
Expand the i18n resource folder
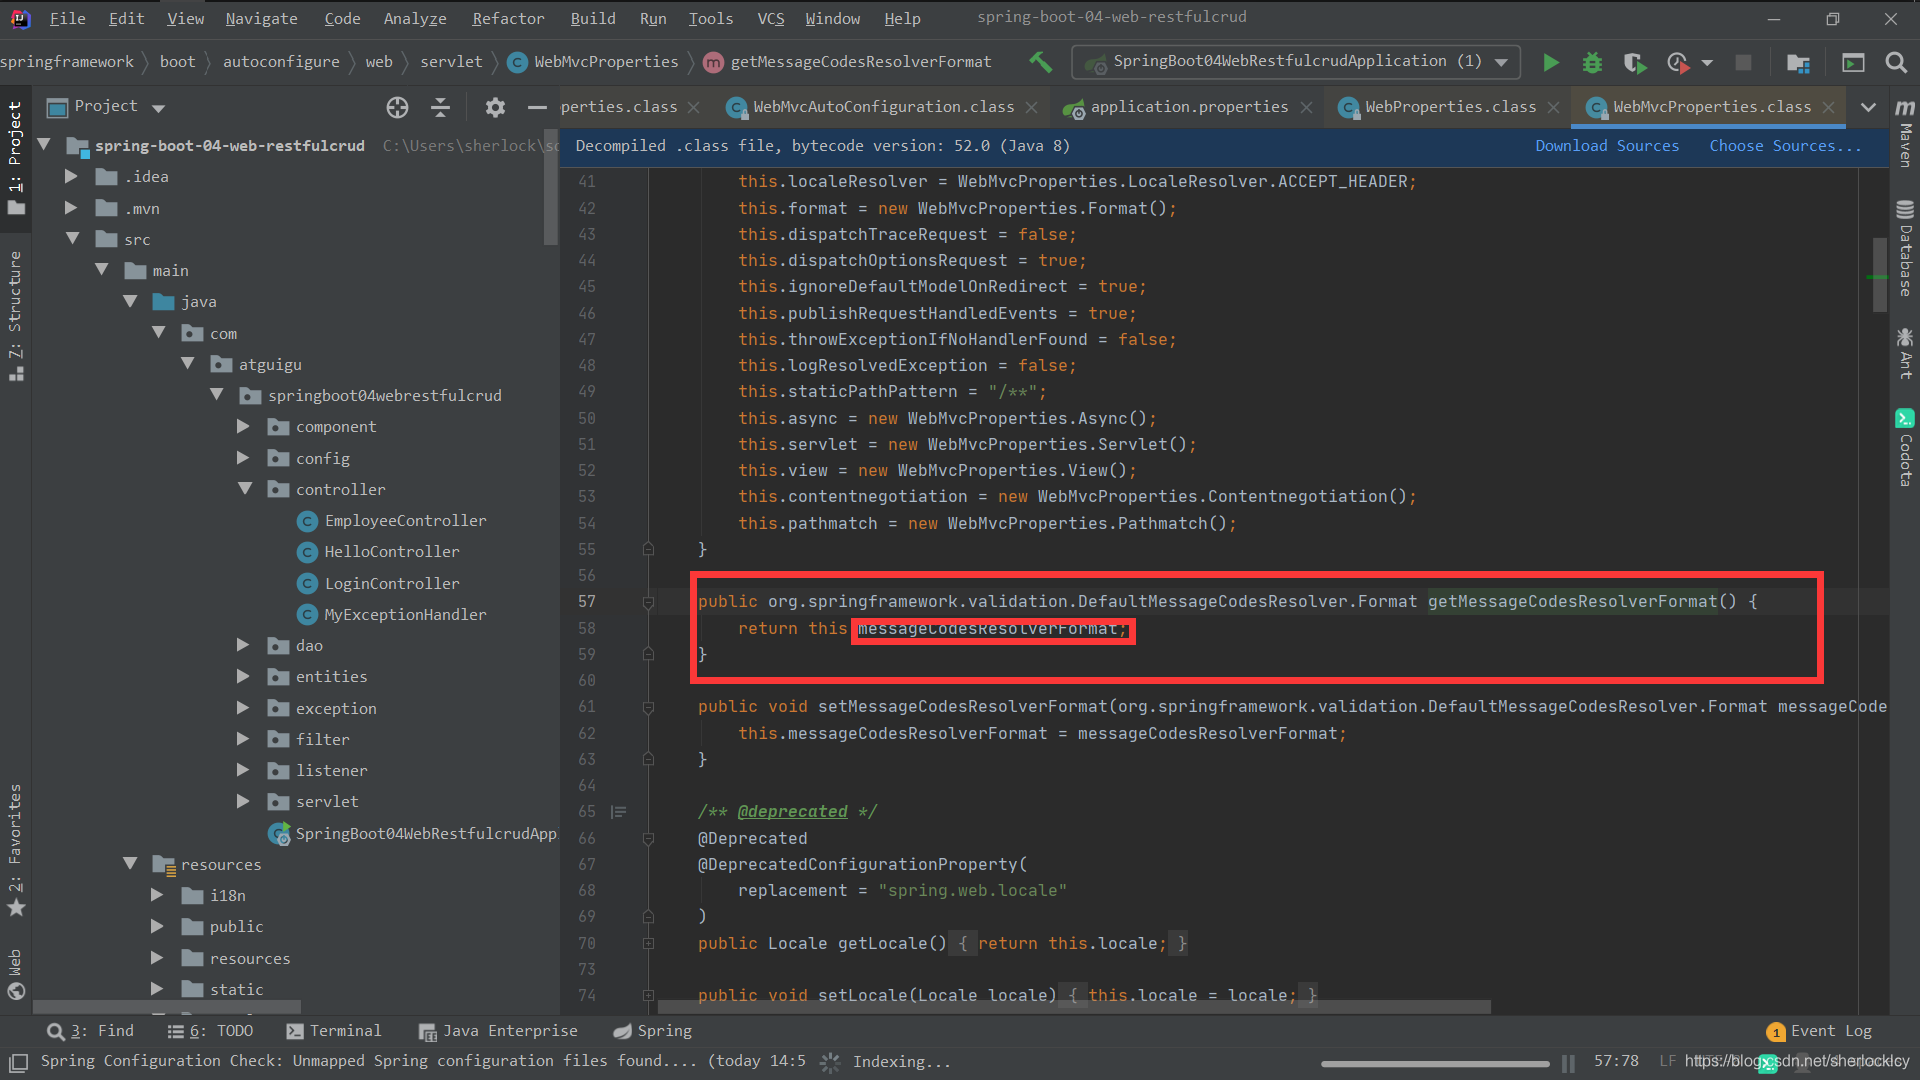(x=157, y=896)
